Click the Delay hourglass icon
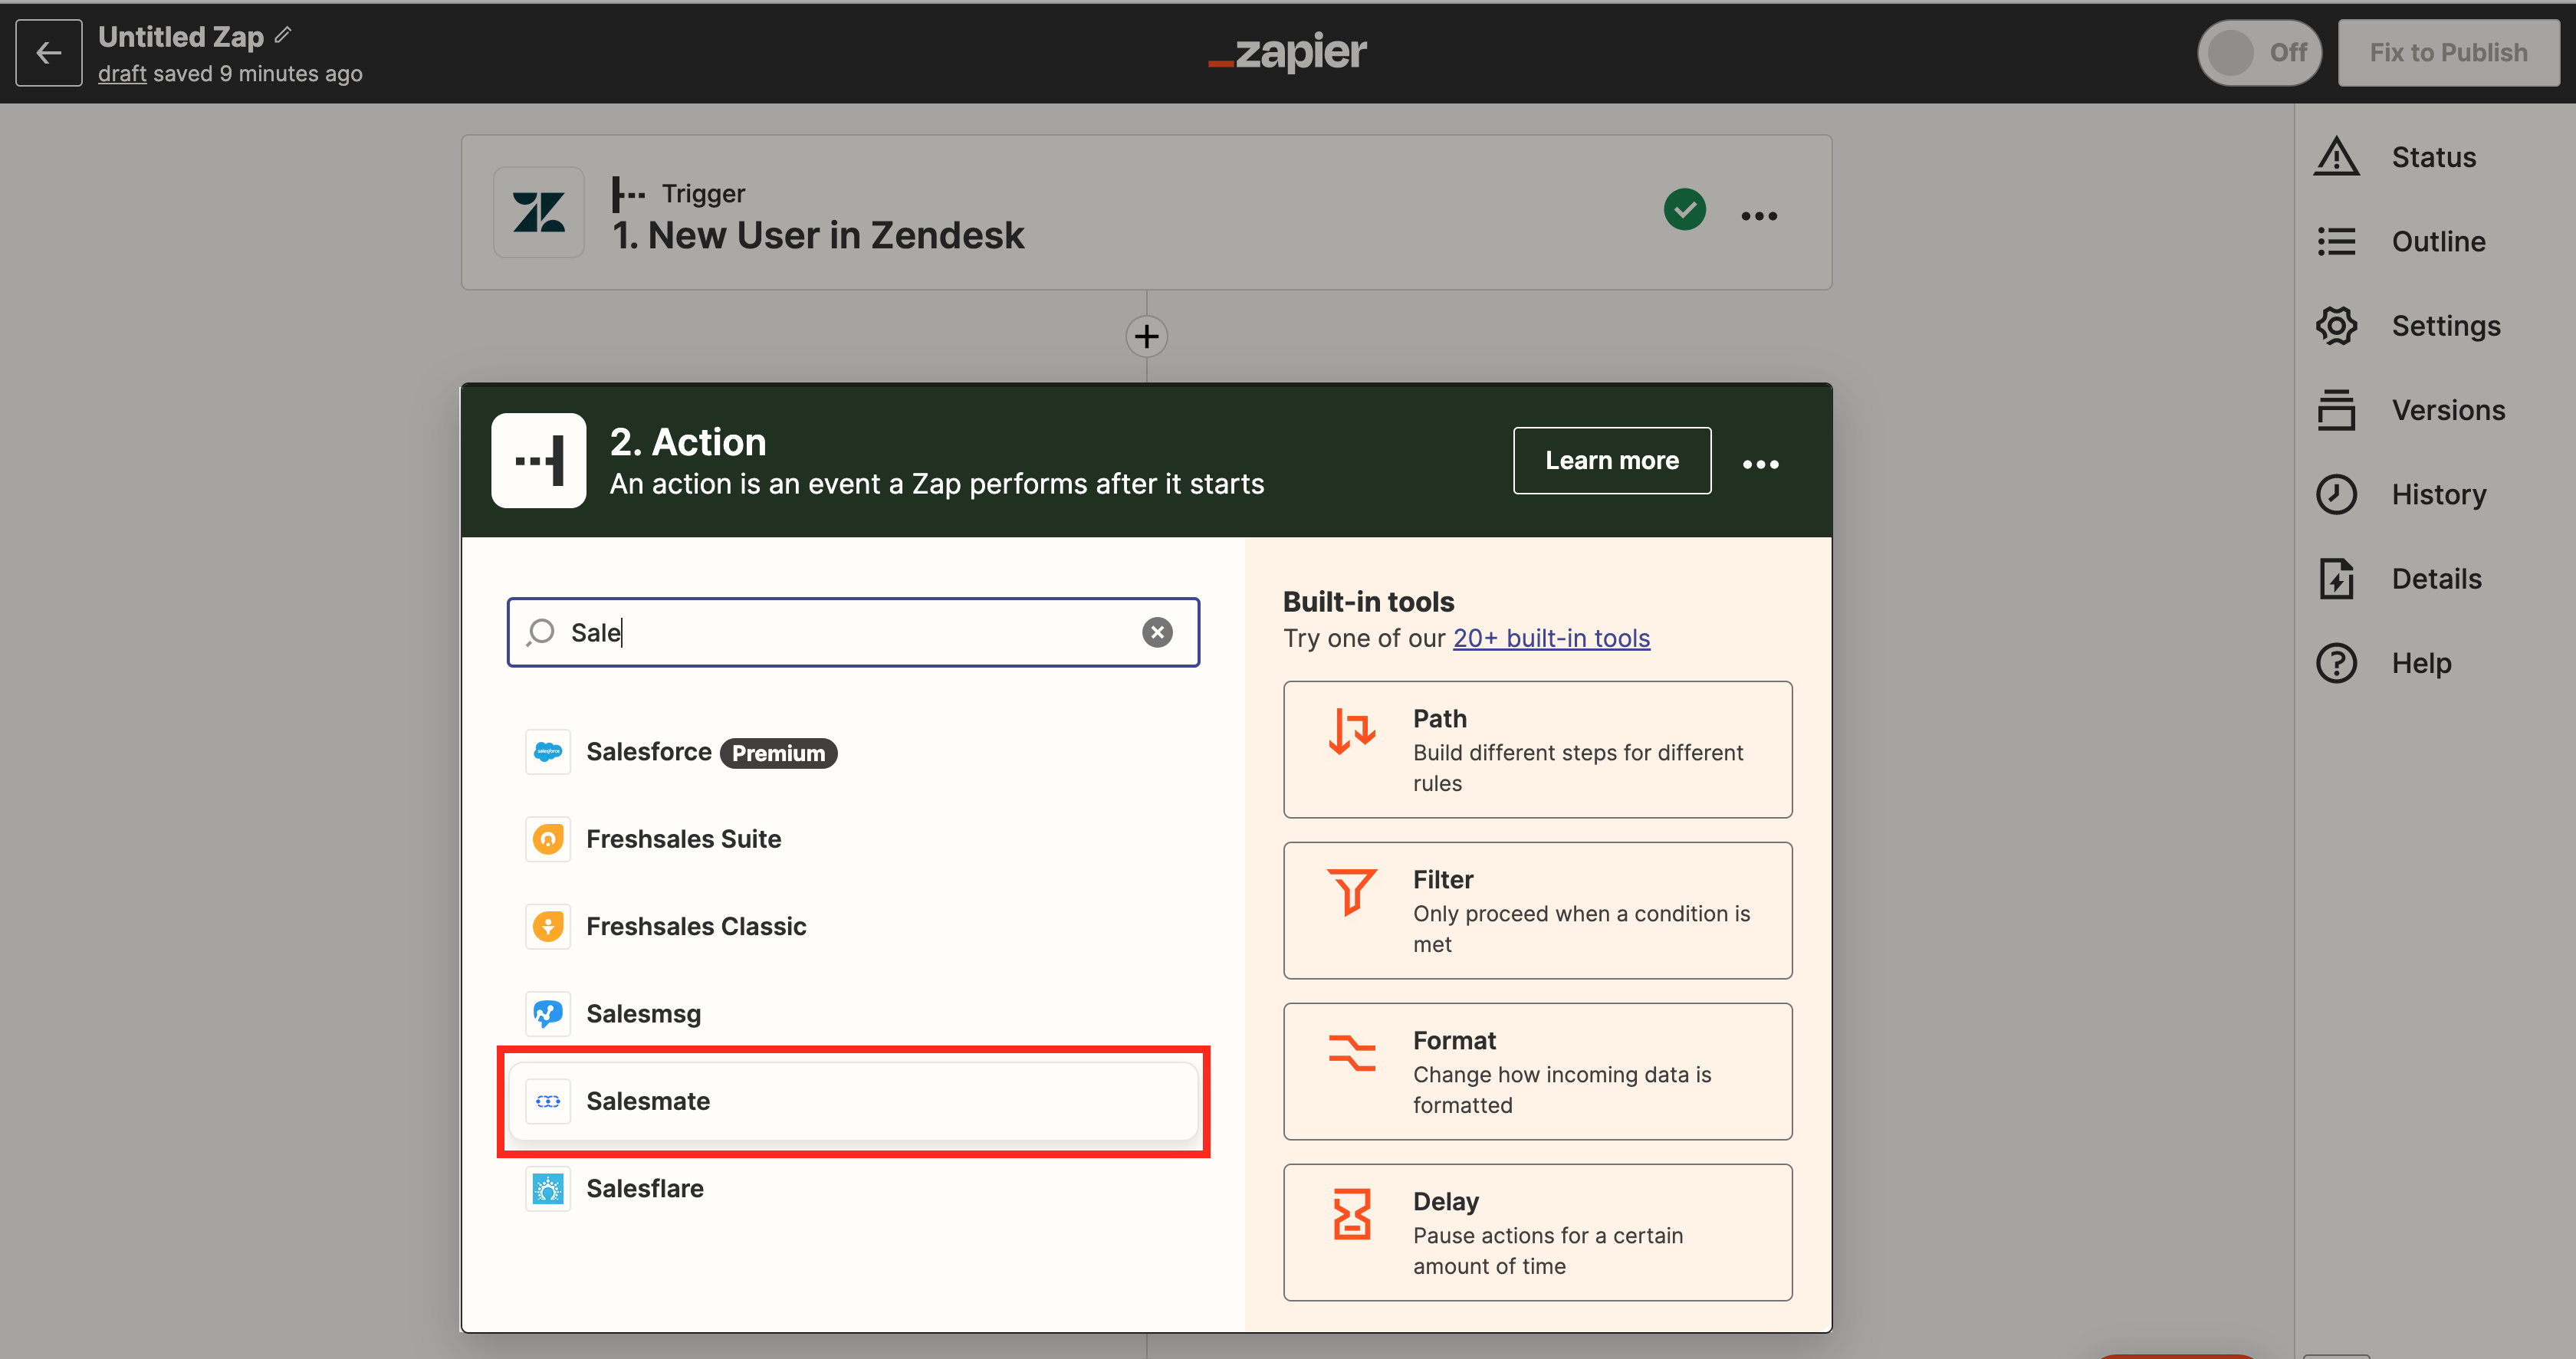Viewport: 2576px width, 1359px height. click(1352, 1214)
